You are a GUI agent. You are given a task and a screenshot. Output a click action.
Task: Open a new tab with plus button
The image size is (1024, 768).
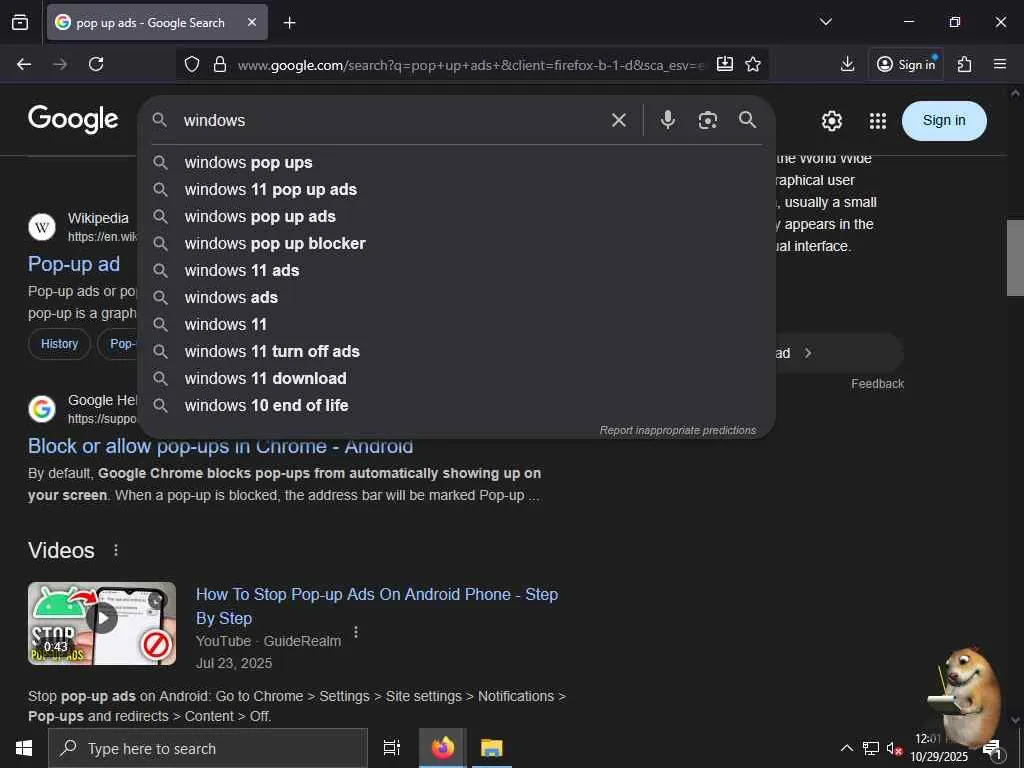click(x=289, y=23)
